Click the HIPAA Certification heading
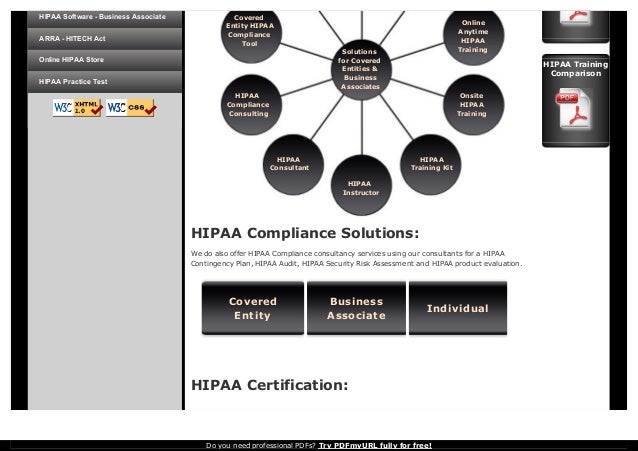 coord(269,385)
